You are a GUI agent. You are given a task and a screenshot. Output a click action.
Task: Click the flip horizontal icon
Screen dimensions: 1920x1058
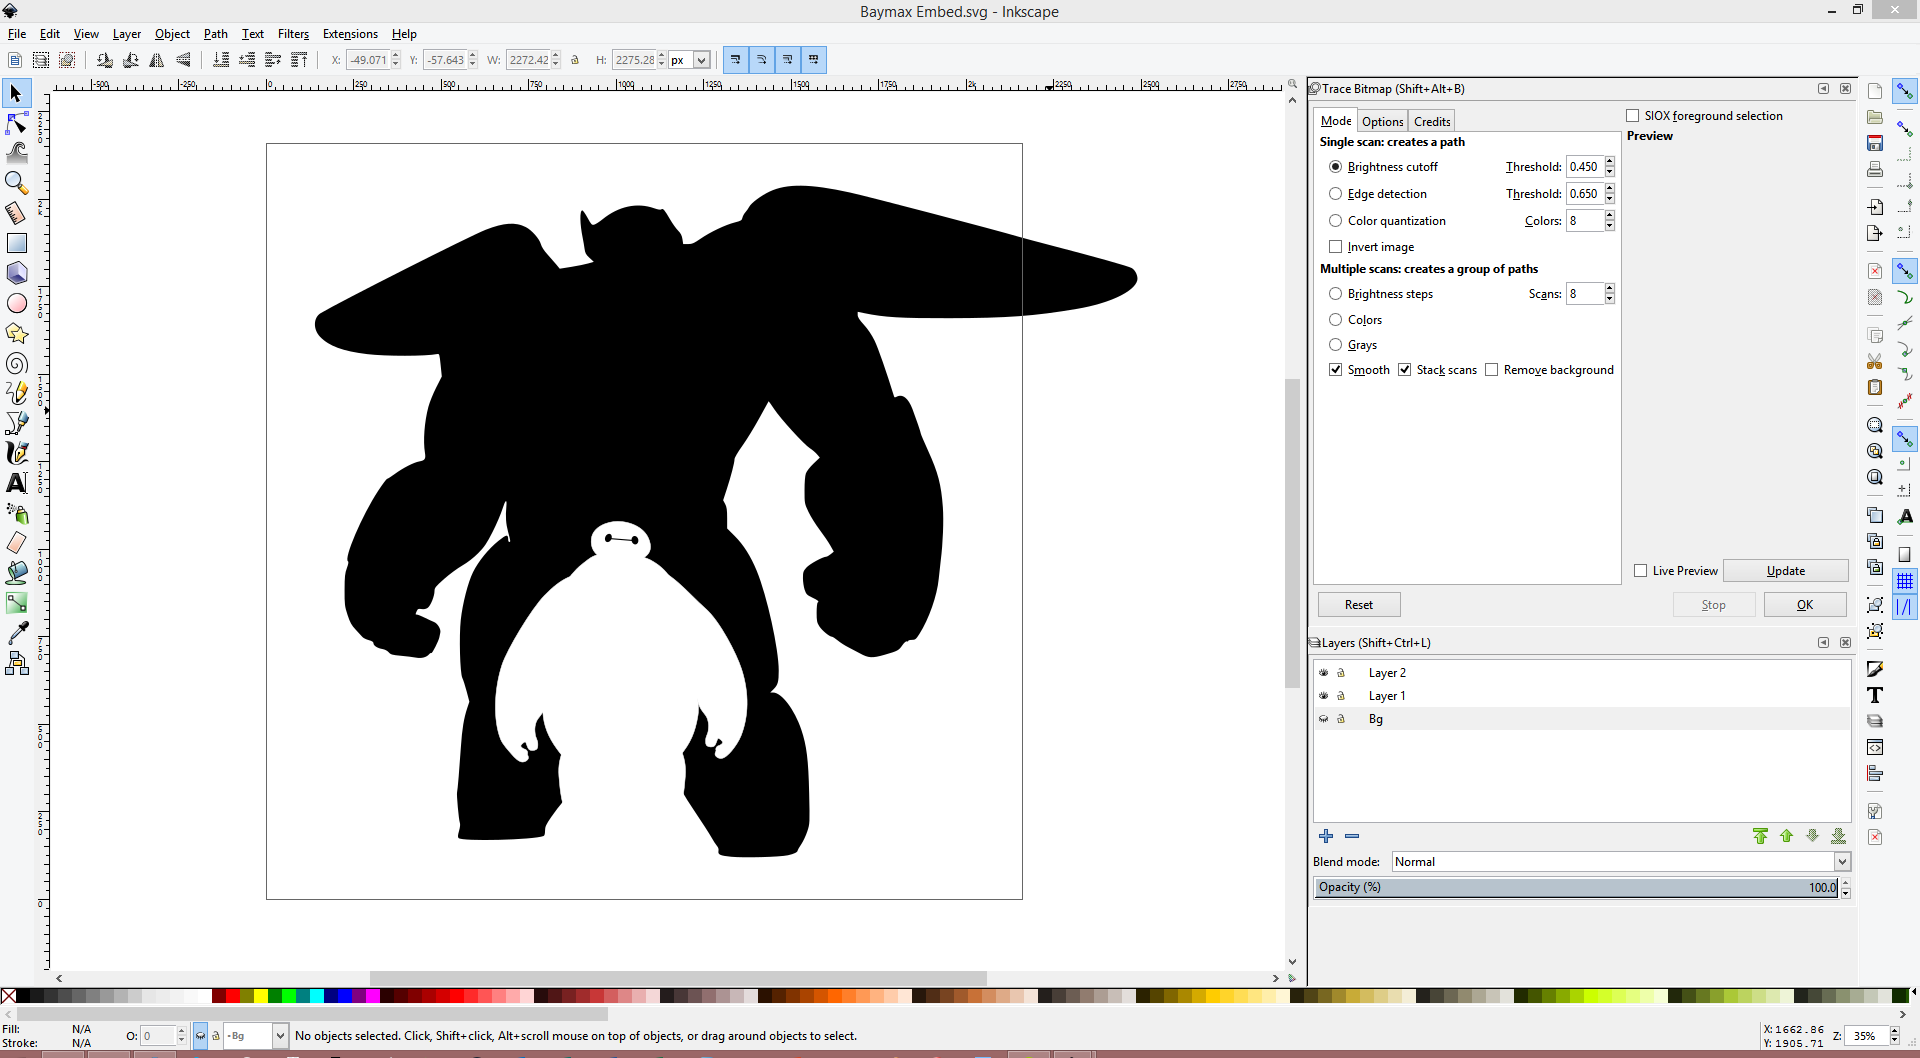(x=157, y=60)
